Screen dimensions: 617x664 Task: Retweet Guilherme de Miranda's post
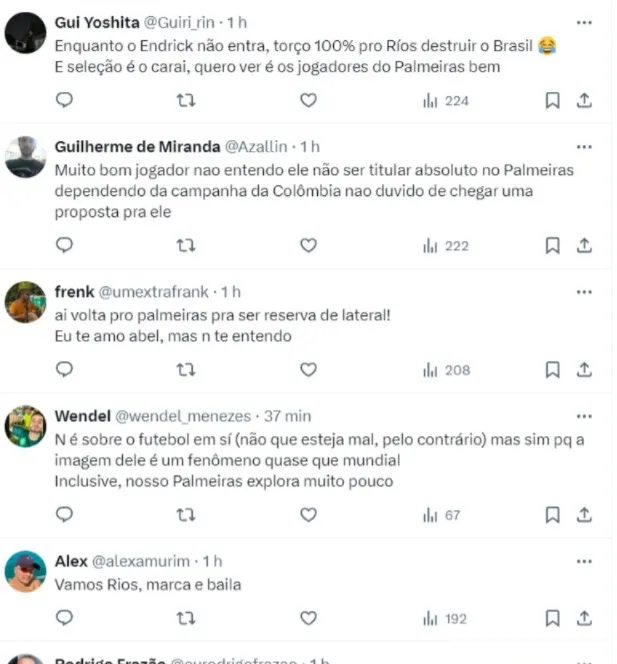[185, 245]
